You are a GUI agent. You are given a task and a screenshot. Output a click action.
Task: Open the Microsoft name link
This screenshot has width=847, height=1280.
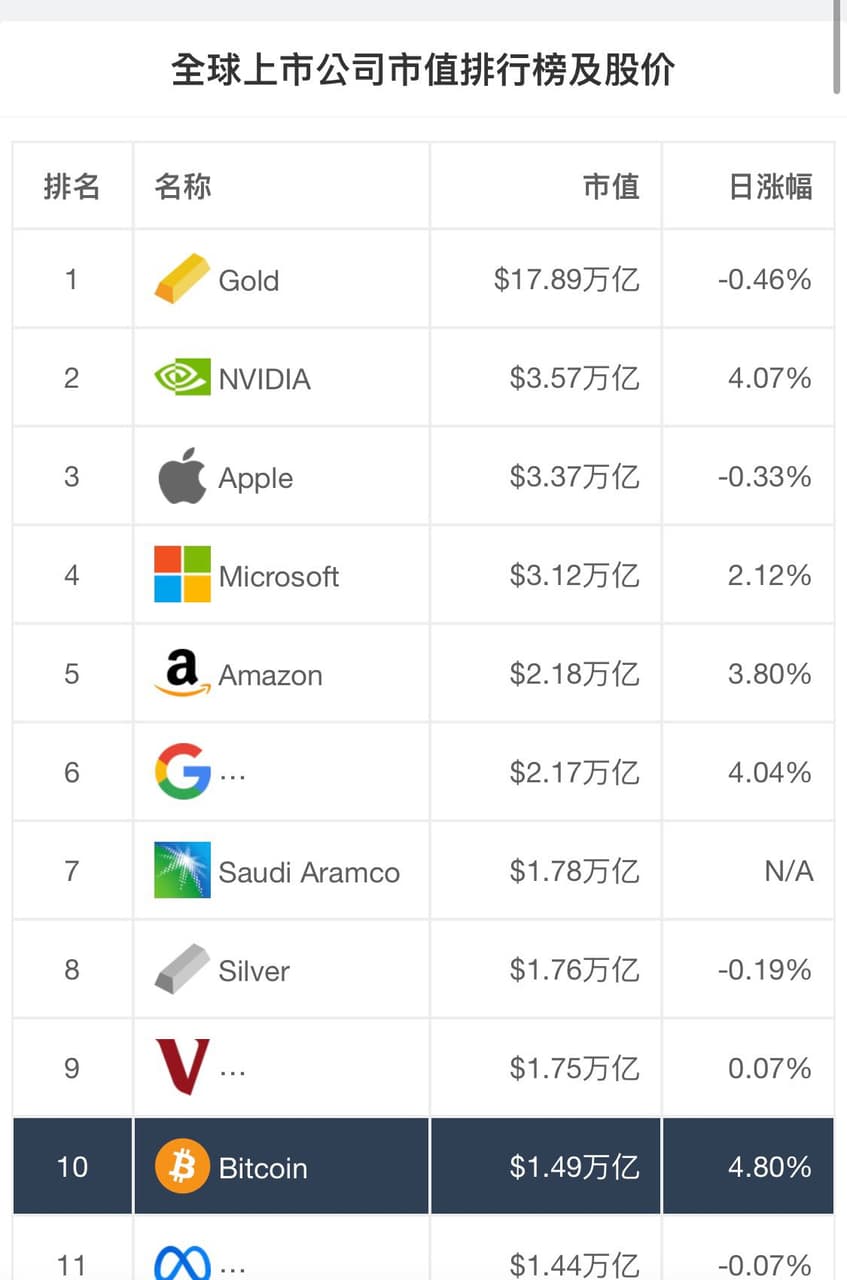[279, 576]
